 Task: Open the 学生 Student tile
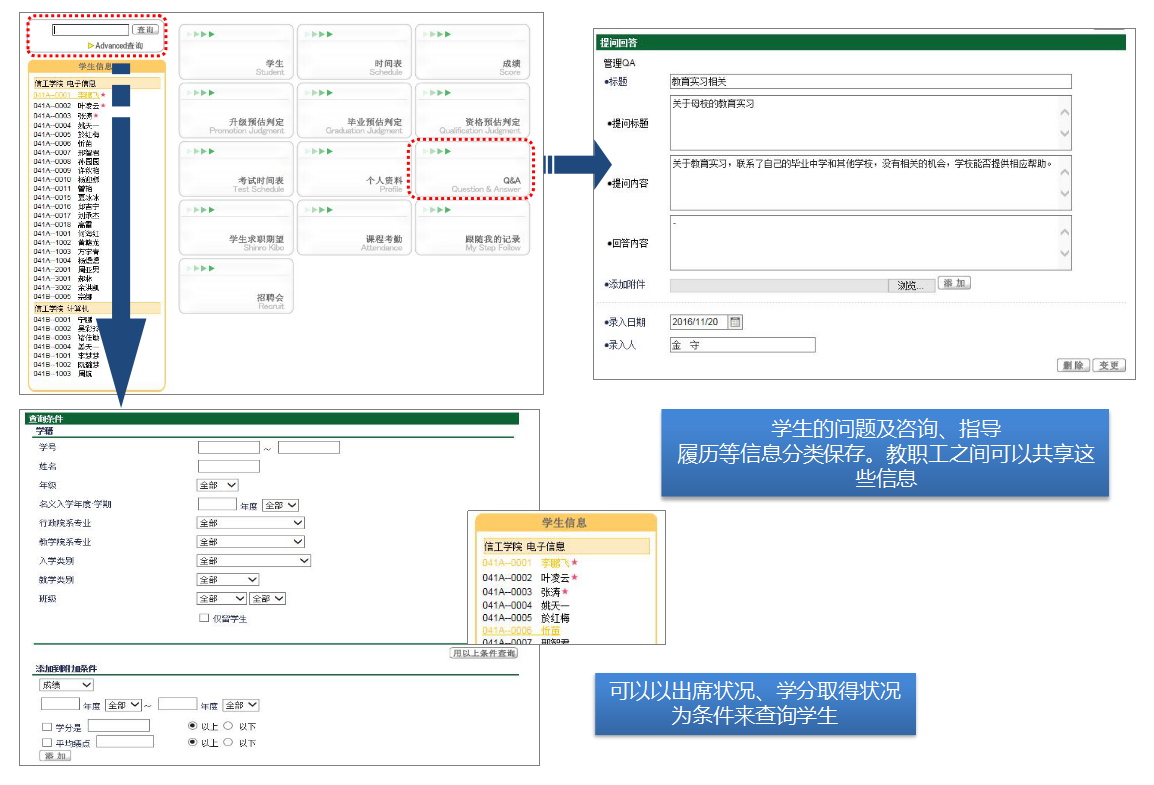click(x=236, y=52)
